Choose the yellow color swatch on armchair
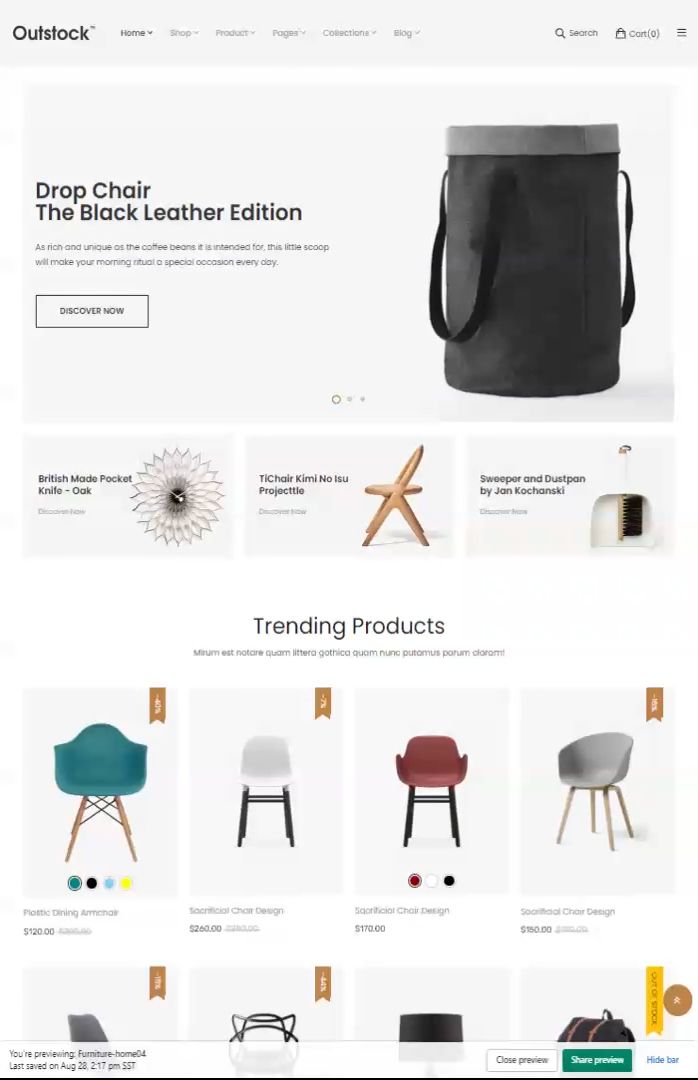Viewport: 698px width, 1080px height. 126,883
